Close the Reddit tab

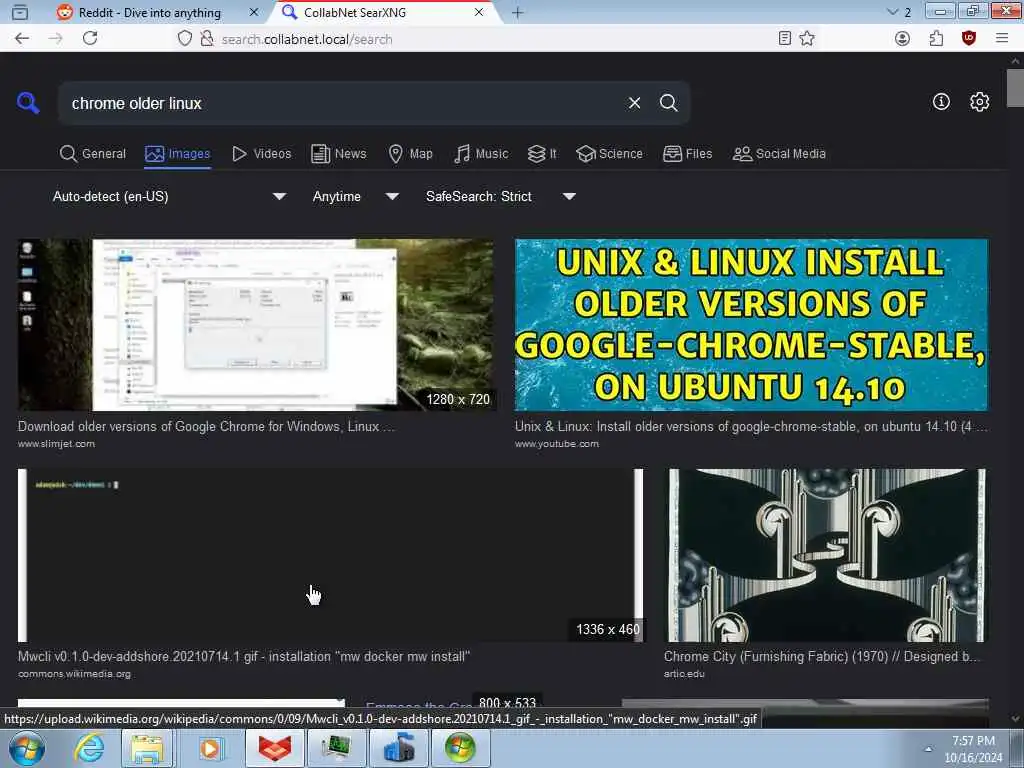pyautogui.click(x=254, y=12)
